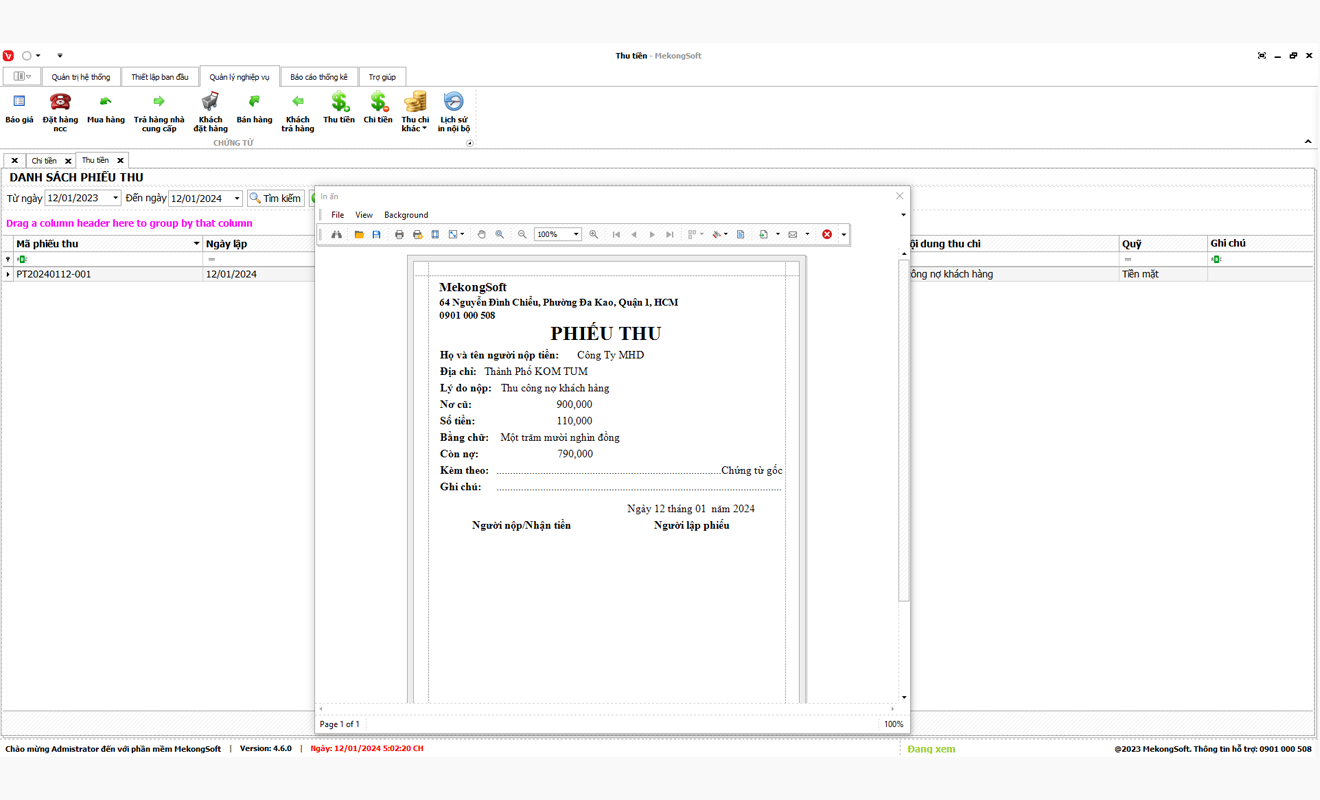Select the hand tool in print preview
The height and width of the screenshot is (800, 1320).
(481, 235)
